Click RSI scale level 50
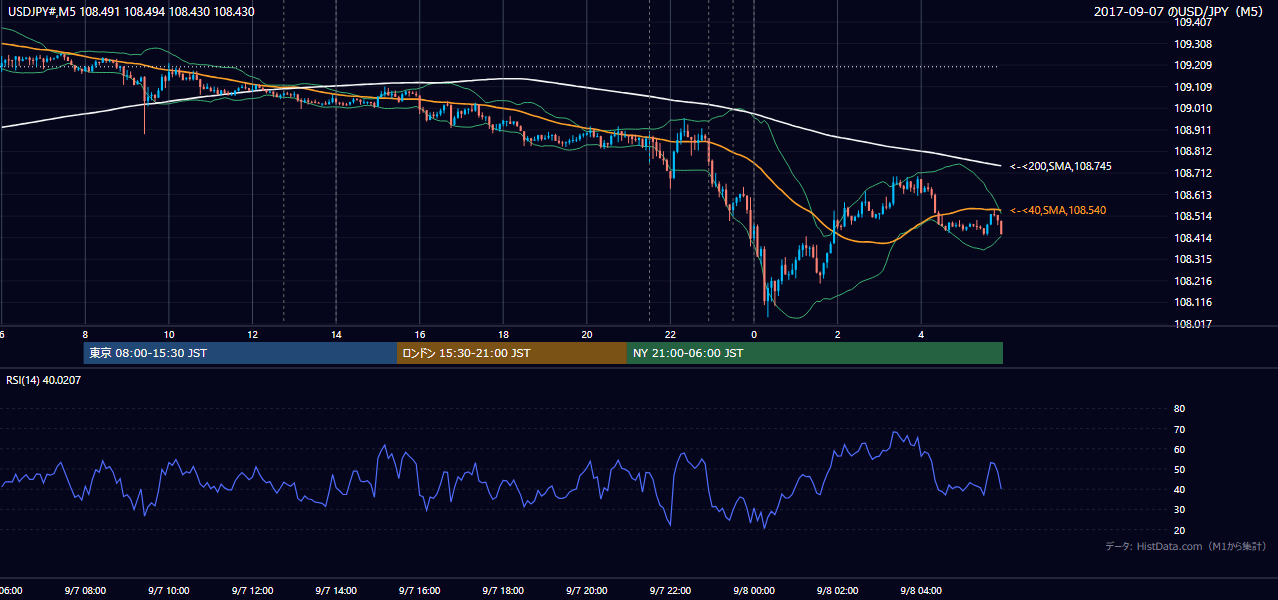This screenshot has height=600, width=1278. (1179, 469)
